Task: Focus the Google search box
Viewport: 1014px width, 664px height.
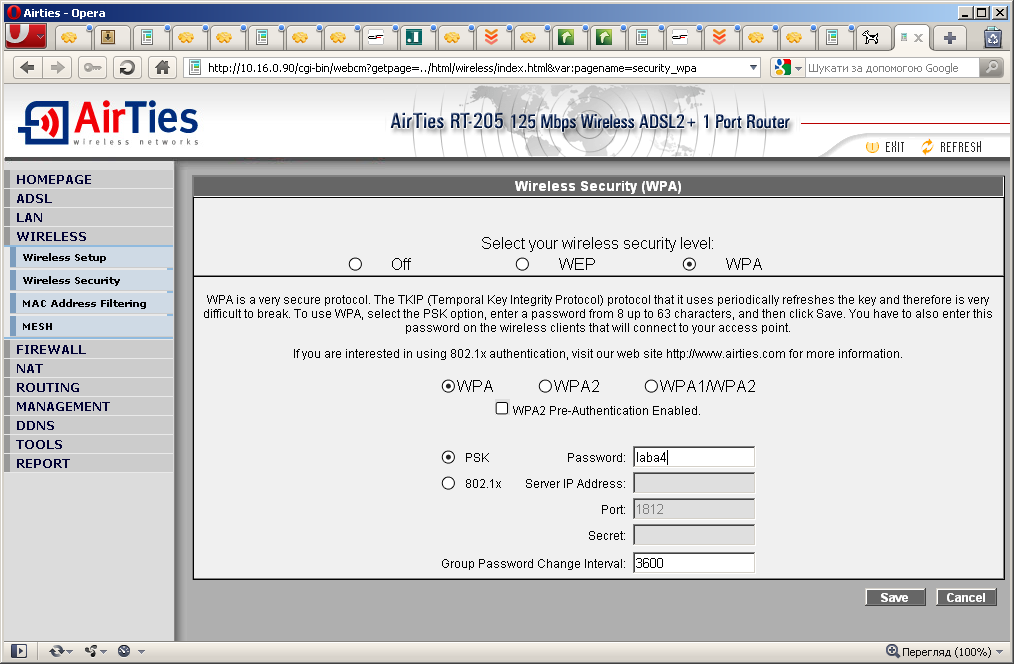Action: (x=892, y=68)
